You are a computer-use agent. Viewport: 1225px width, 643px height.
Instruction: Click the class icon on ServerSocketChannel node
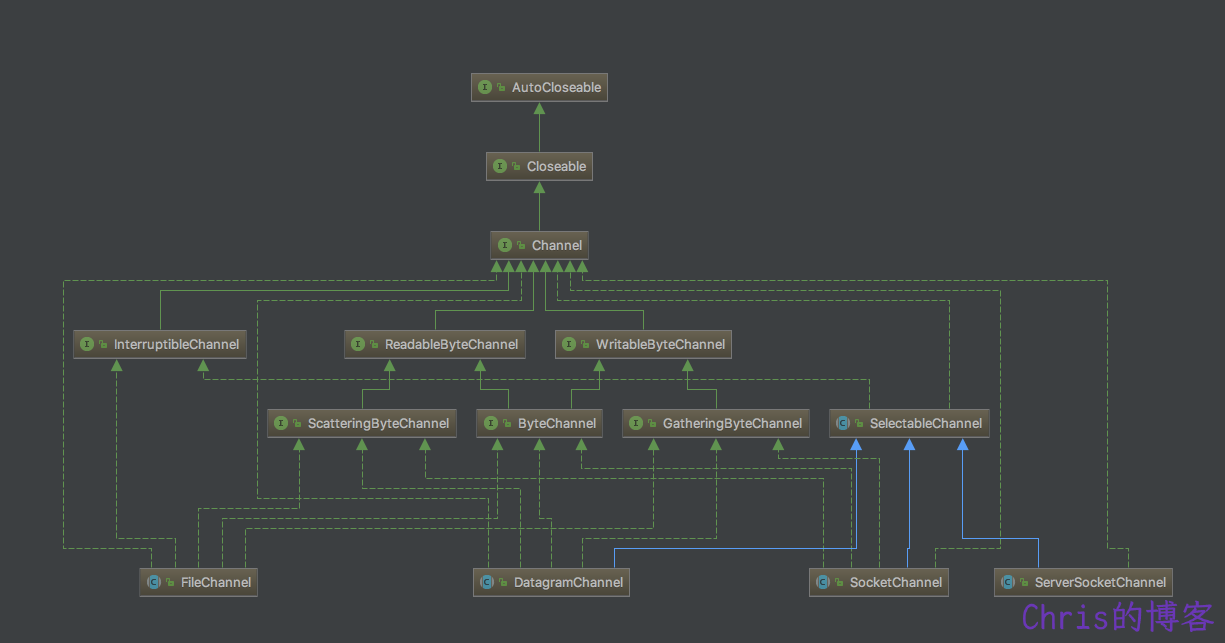tap(1008, 582)
